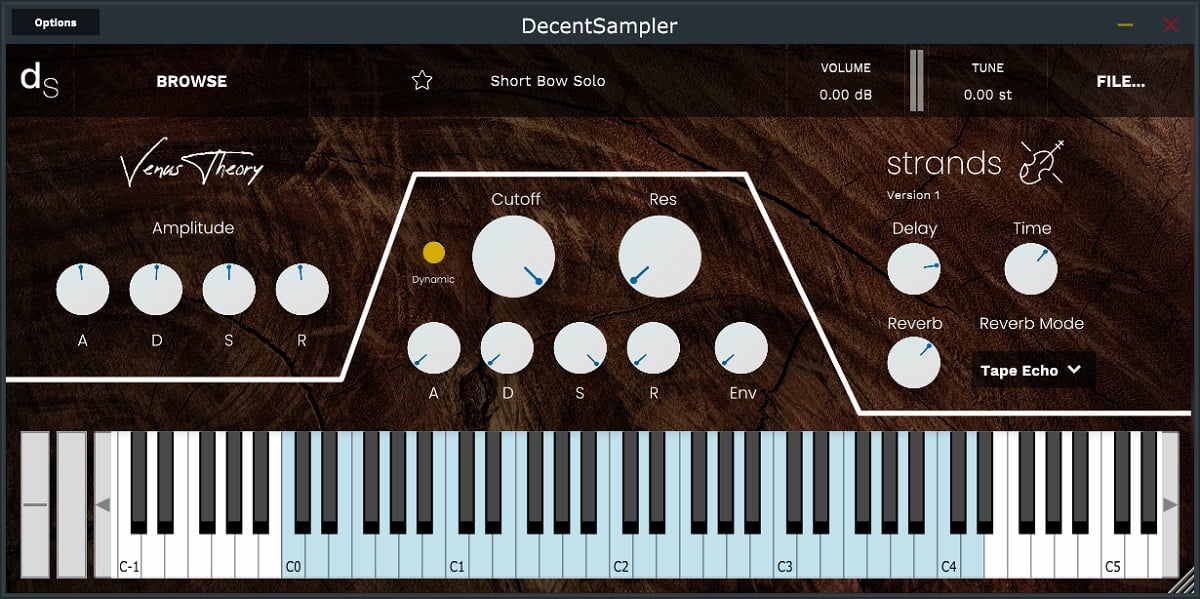
Task: Click the Venus Theory signature logo
Action: [x=192, y=168]
